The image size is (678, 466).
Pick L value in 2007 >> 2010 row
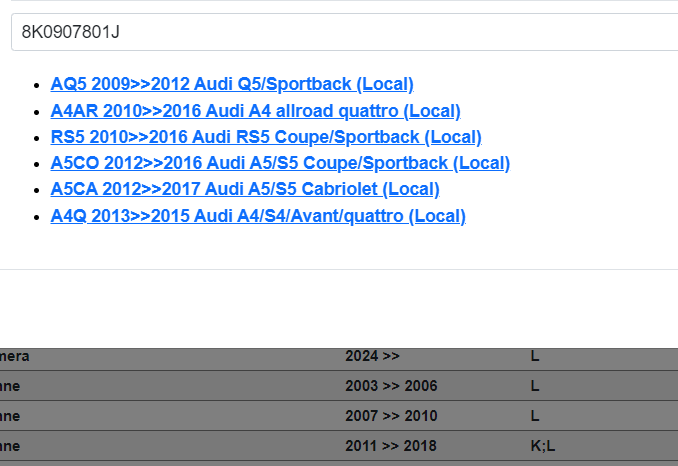tap(535, 415)
